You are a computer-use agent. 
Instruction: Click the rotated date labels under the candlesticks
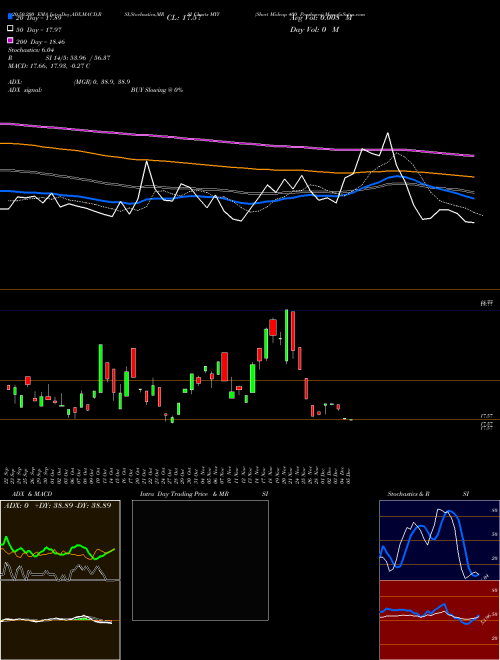178,475
